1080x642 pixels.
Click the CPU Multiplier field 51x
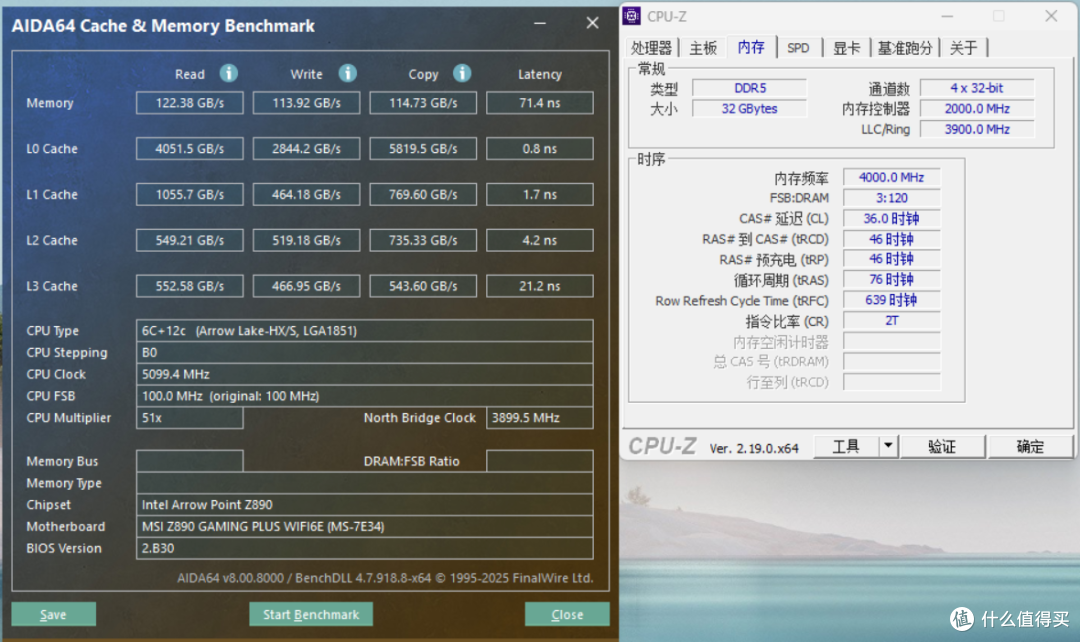(189, 417)
